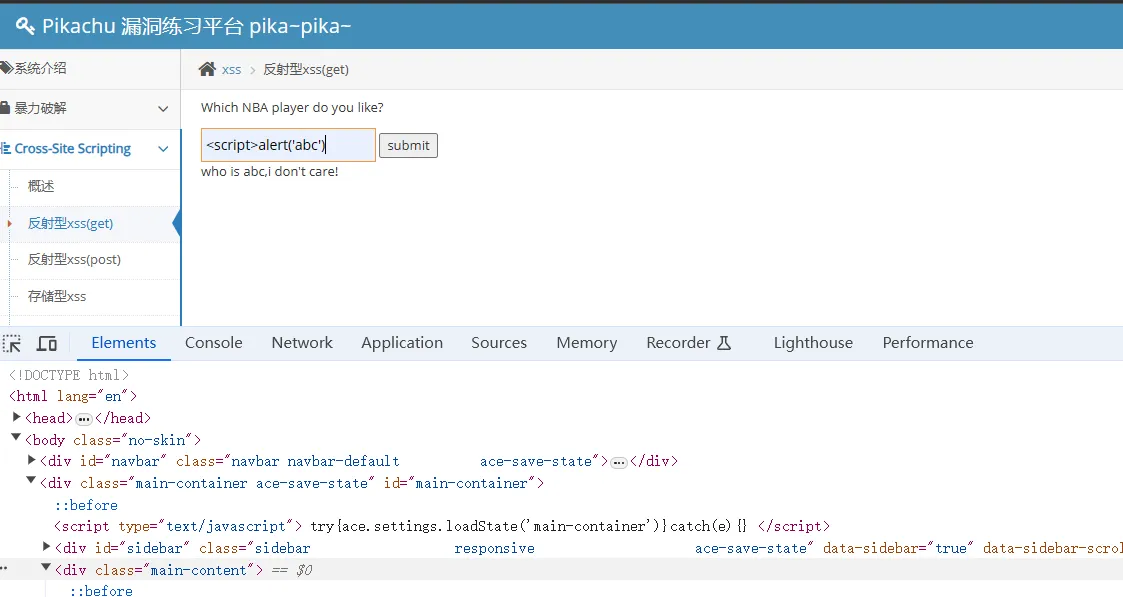Click the submit button

(x=408, y=145)
